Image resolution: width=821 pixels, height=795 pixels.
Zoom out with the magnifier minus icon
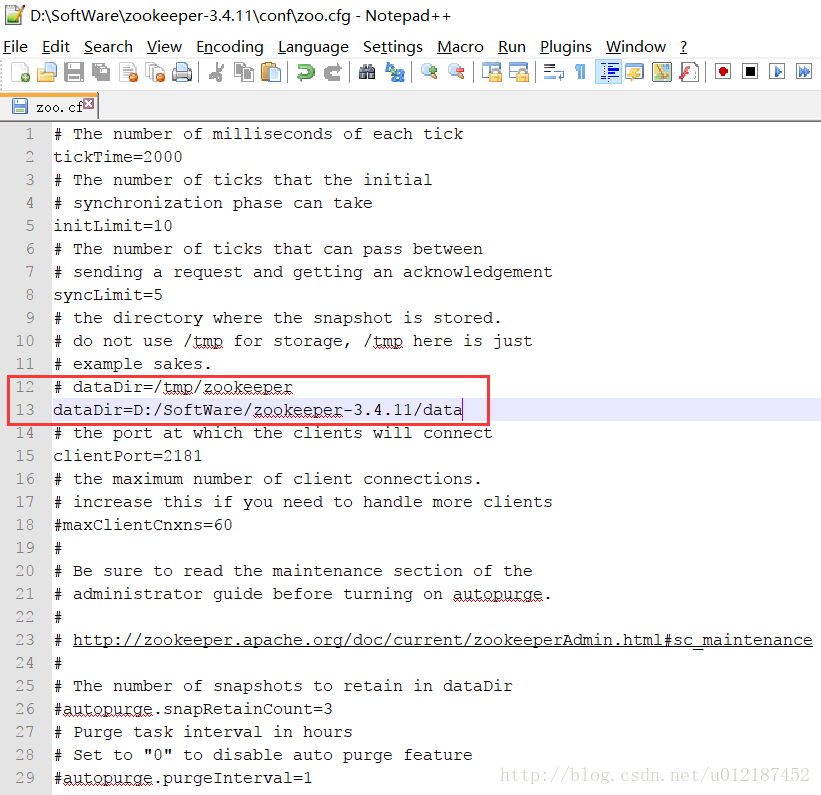pos(457,72)
